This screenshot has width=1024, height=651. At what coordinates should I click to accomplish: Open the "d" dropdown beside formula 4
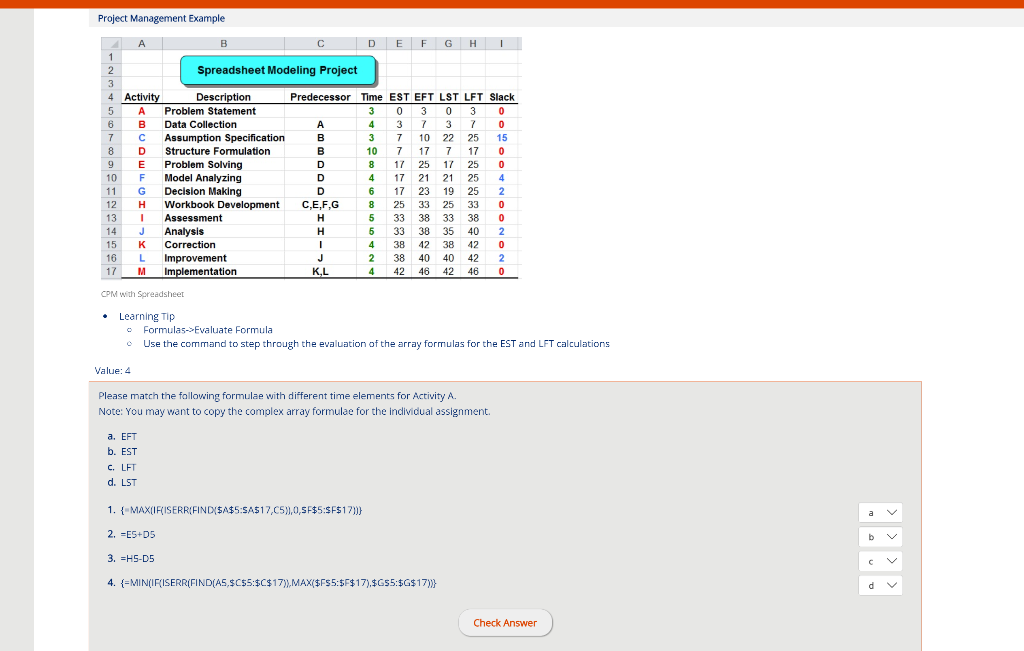tap(879, 585)
